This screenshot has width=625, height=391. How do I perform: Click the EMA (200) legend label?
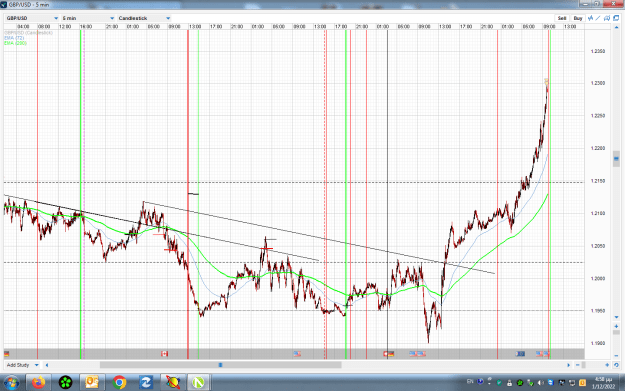coord(15,43)
